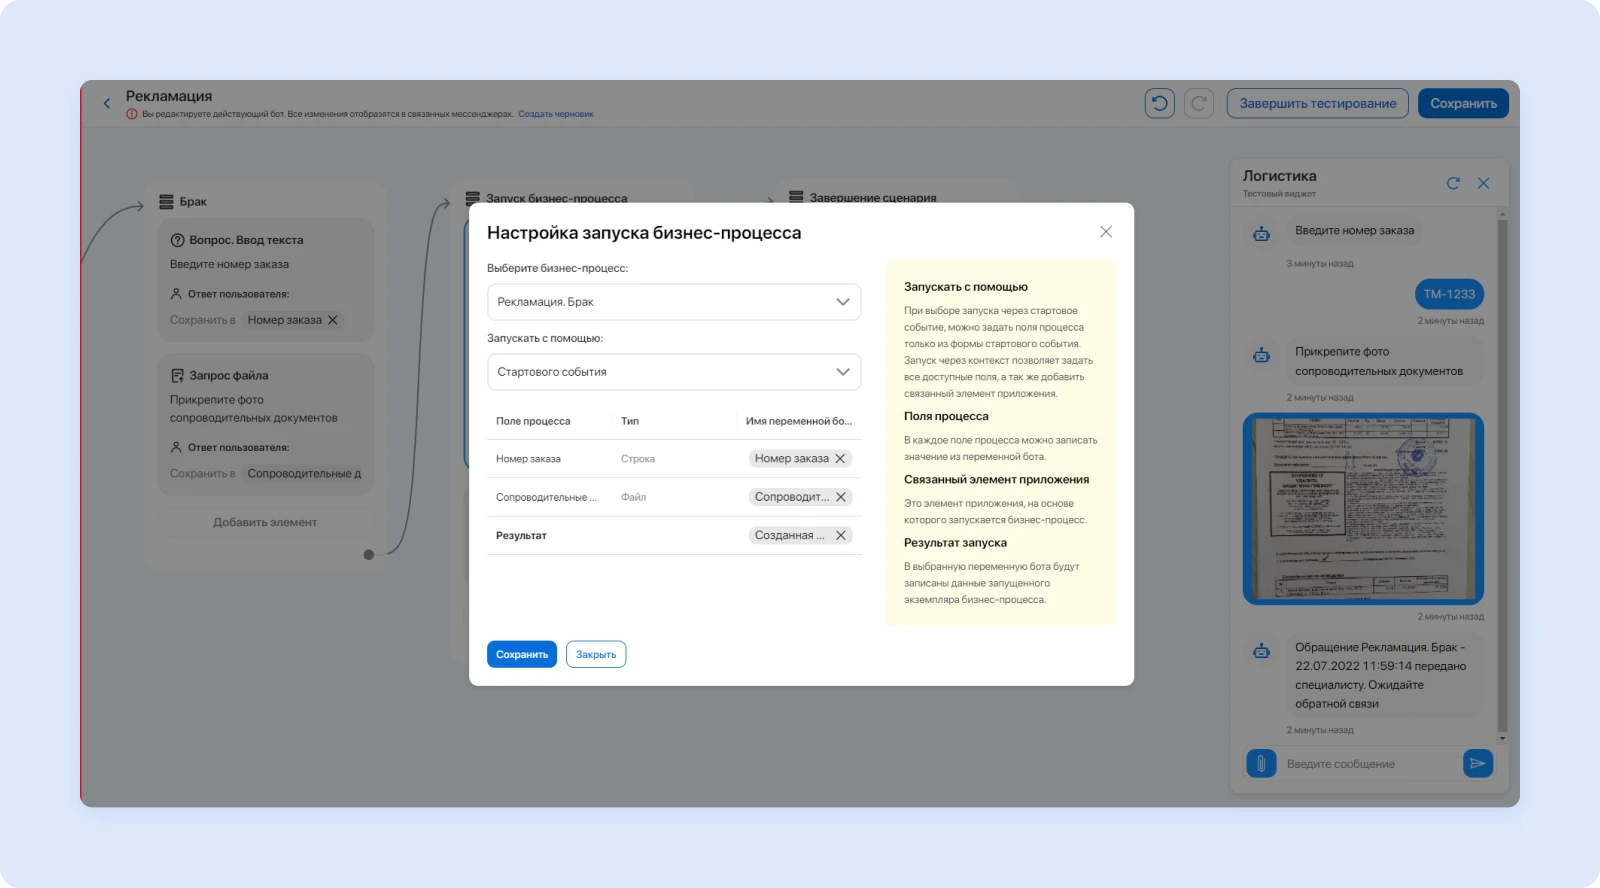Open the Выберите бизнес-процесс dropdown

pyautogui.click(x=673, y=302)
